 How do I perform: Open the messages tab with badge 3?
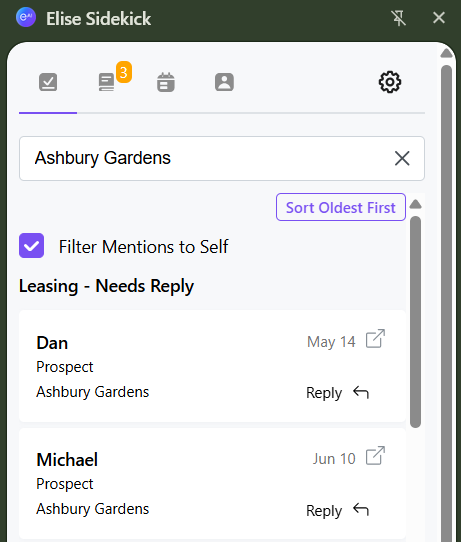point(107,82)
